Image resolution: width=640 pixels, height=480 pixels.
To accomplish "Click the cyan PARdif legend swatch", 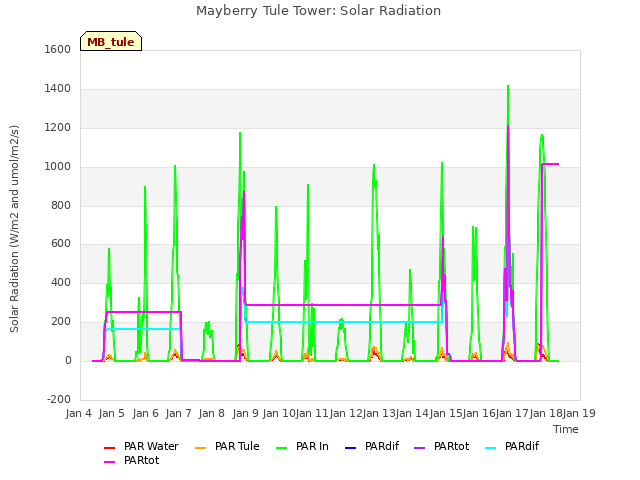I will click(x=491, y=448).
